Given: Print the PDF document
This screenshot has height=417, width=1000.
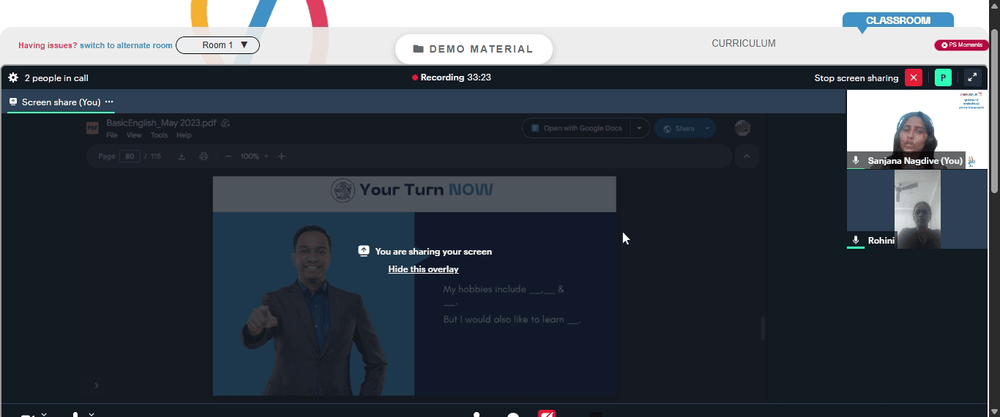Looking at the screenshot, I should 203,156.
